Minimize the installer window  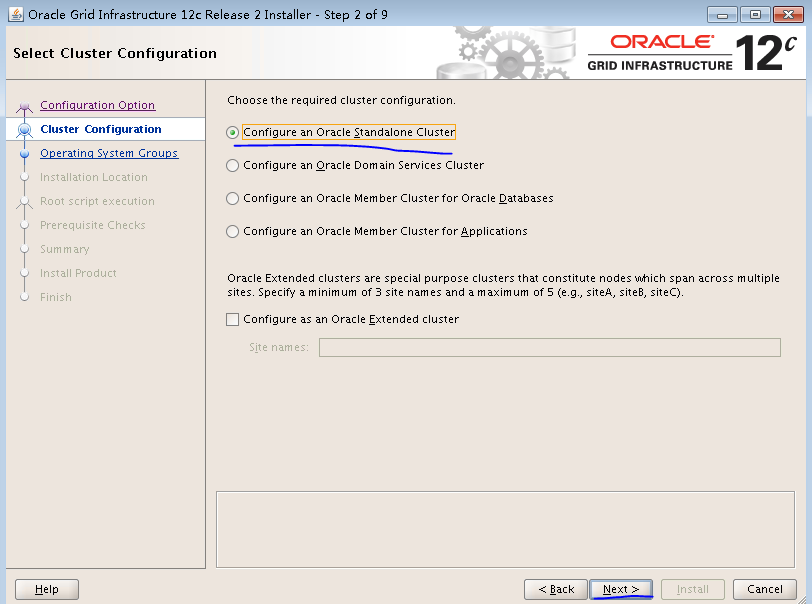722,15
